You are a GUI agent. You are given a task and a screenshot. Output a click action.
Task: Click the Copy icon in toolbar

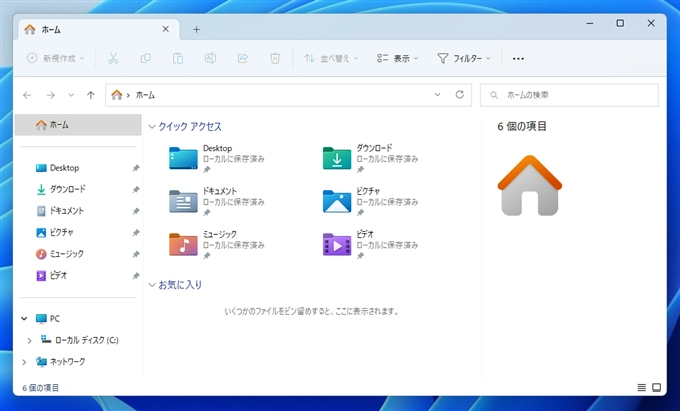[146, 58]
